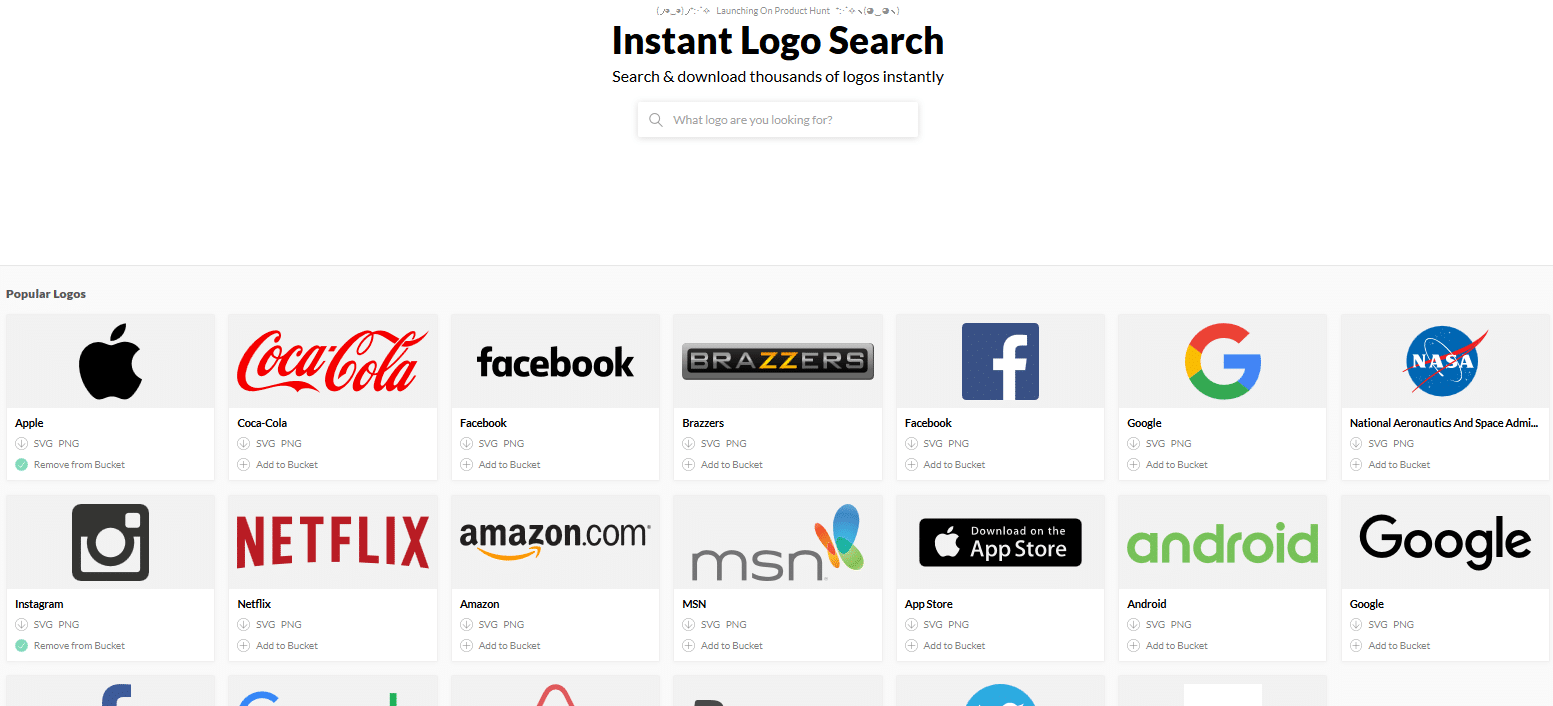Select the Netflix logo thumbnail
This screenshot has height=706, width=1553.
pos(333,542)
